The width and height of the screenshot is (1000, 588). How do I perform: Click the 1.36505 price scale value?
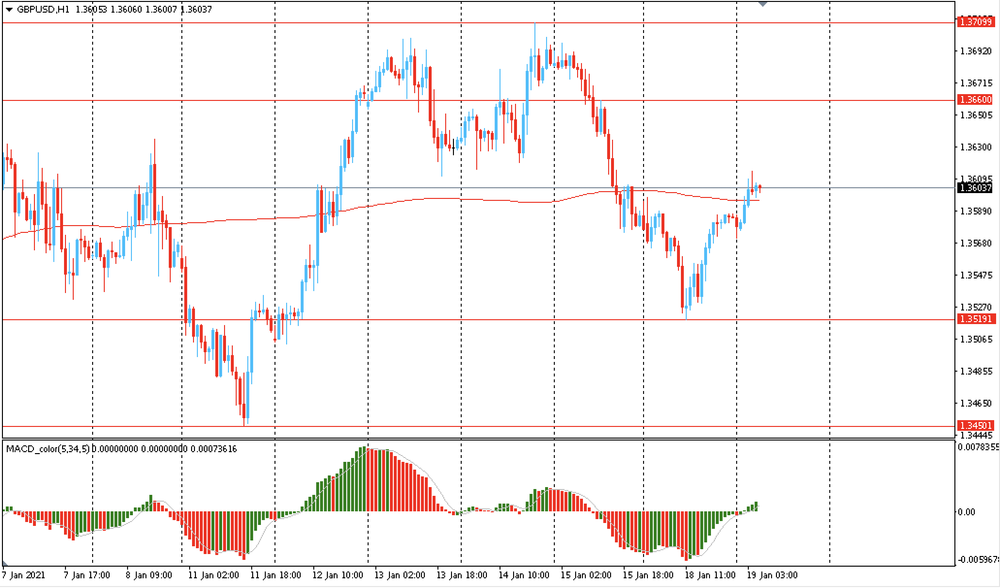click(x=976, y=115)
